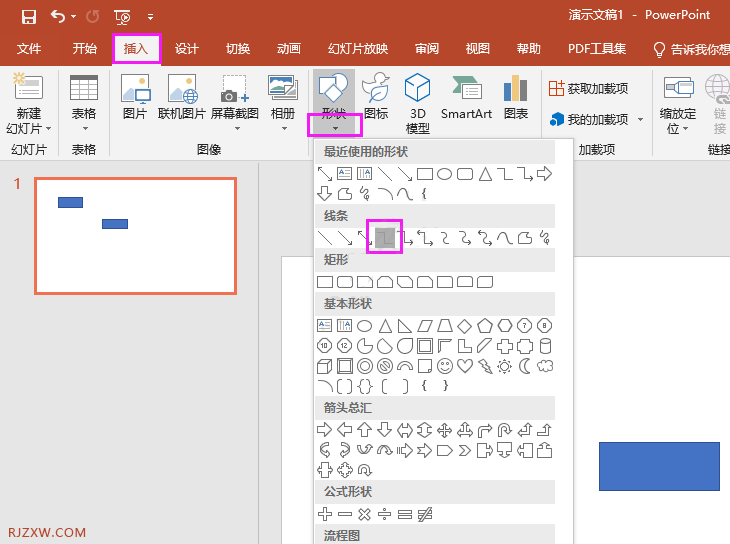Select the straight line under 线条
Viewport: 730px width, 544px height.
tap(324, 238)
